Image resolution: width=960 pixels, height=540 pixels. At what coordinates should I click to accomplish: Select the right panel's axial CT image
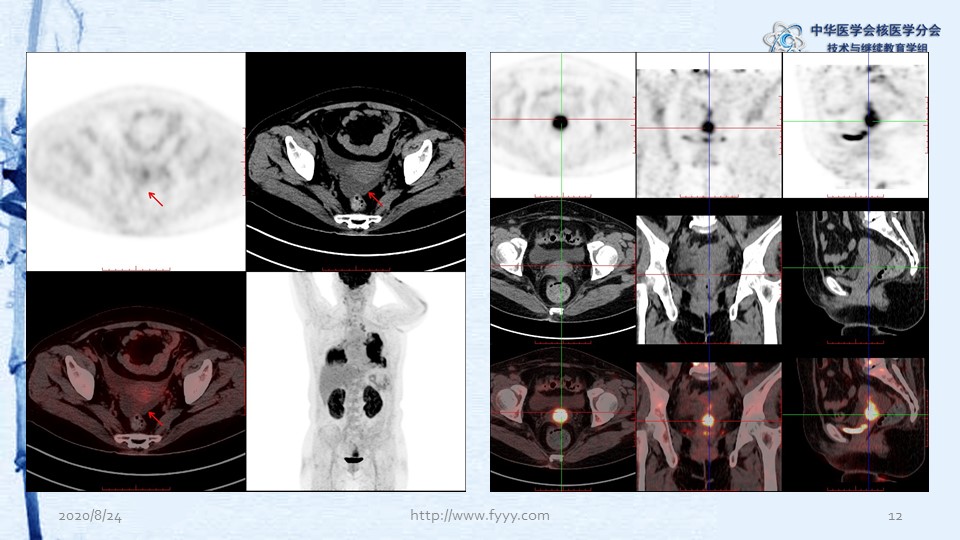coord(562,271)
